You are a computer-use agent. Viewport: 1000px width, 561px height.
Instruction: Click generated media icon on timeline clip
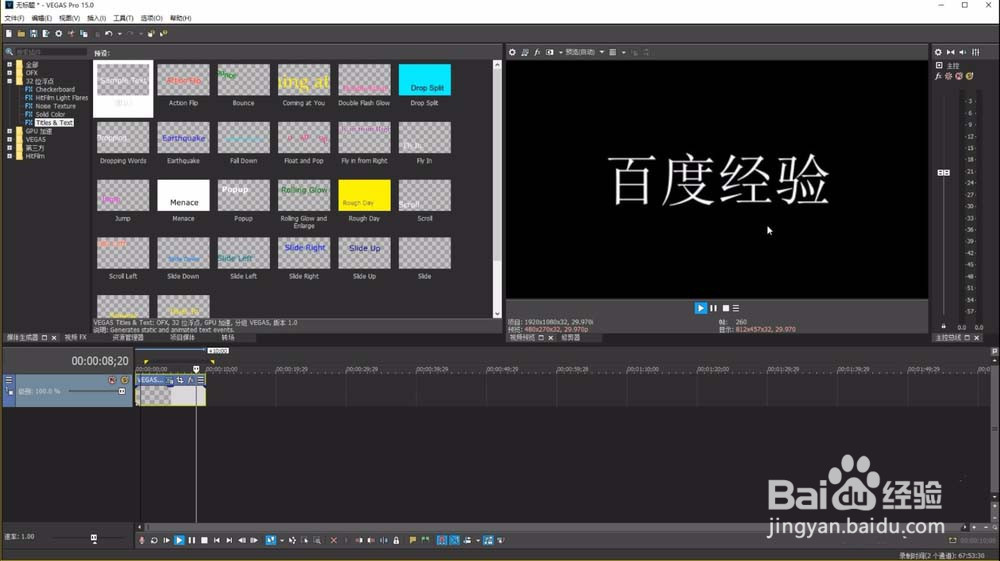pos(170,380)
